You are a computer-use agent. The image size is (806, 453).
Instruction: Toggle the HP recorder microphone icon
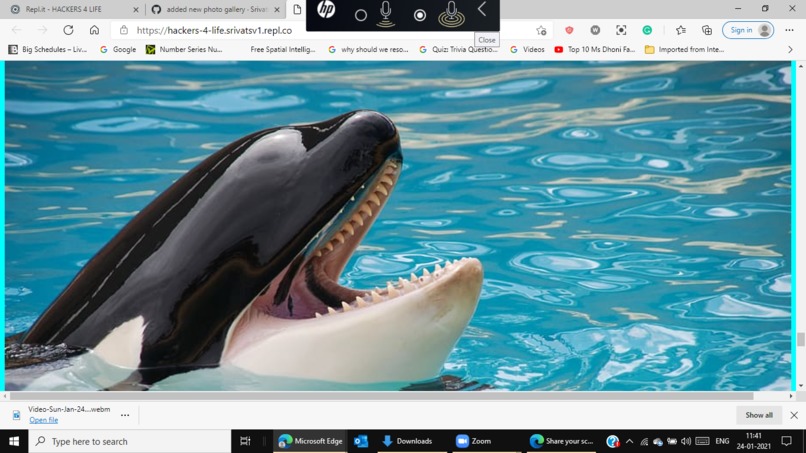point(386,14)
